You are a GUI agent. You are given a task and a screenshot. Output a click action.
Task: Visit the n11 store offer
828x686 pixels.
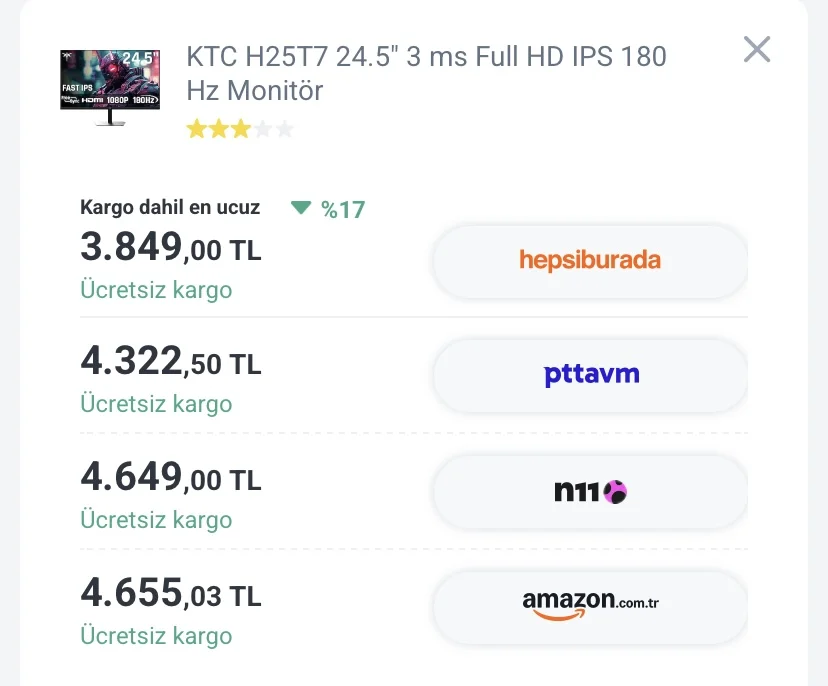tap(590, 492)
